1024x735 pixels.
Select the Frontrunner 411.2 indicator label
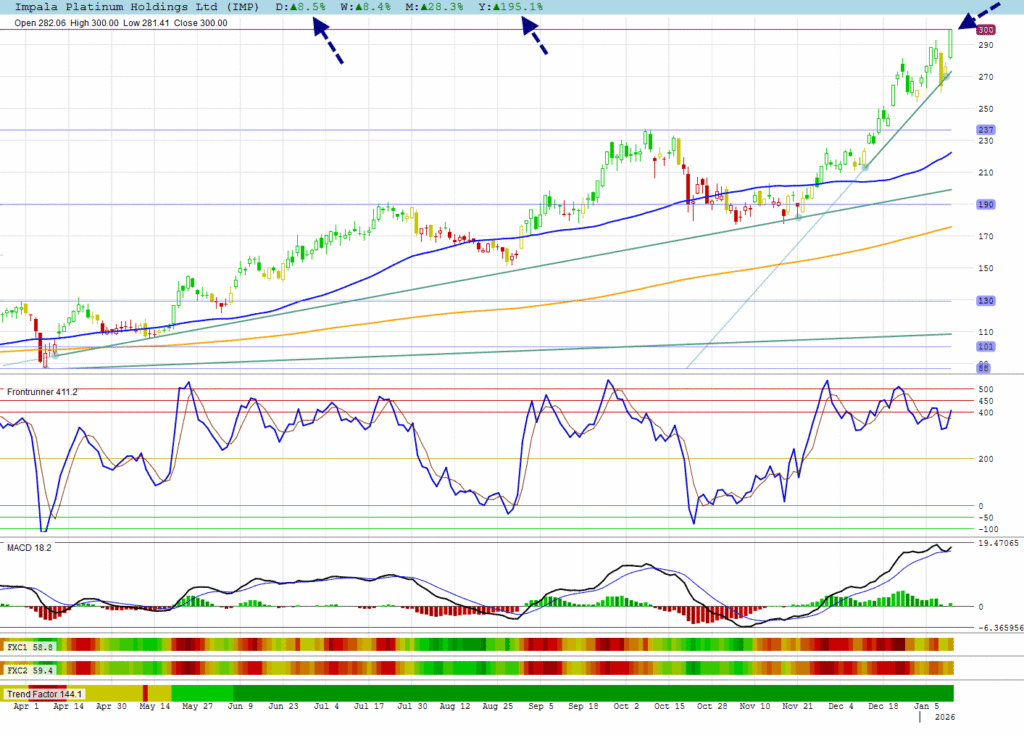tap(41, 392)
